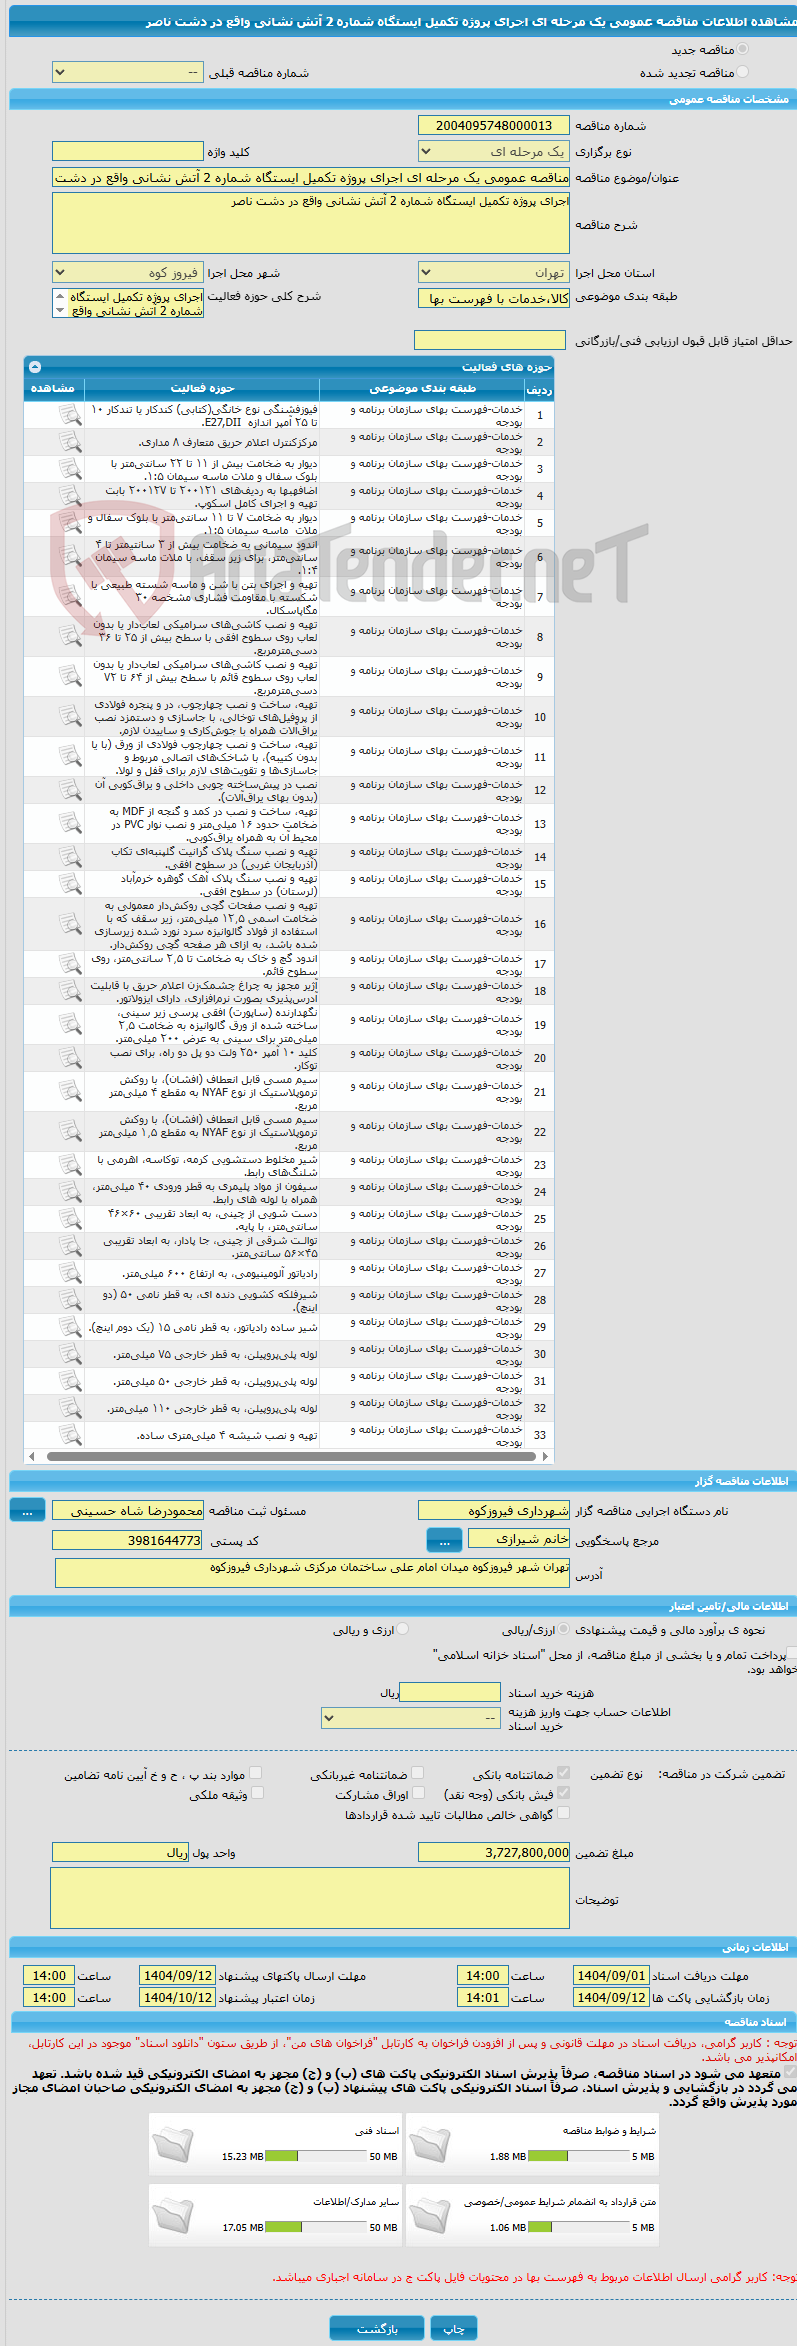Open the شرایط و ضوابط مناقصه folder icon
Viewport: 797px width, 2346px height.
click(x=430, y=2146)
